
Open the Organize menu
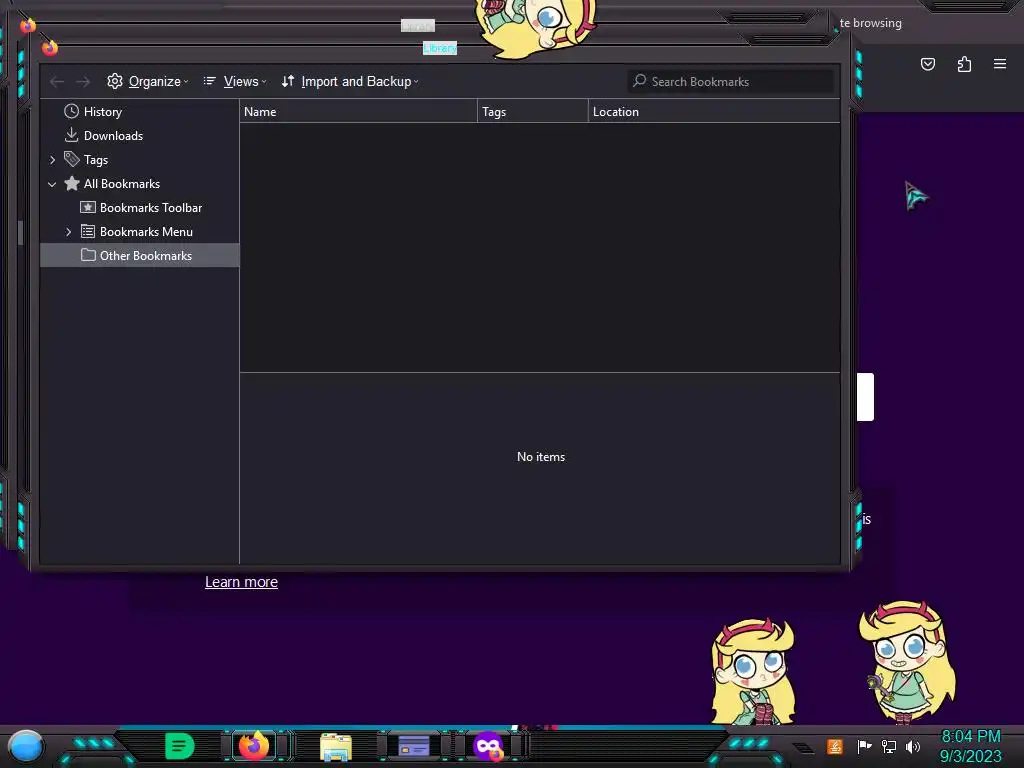click(148, 82)
